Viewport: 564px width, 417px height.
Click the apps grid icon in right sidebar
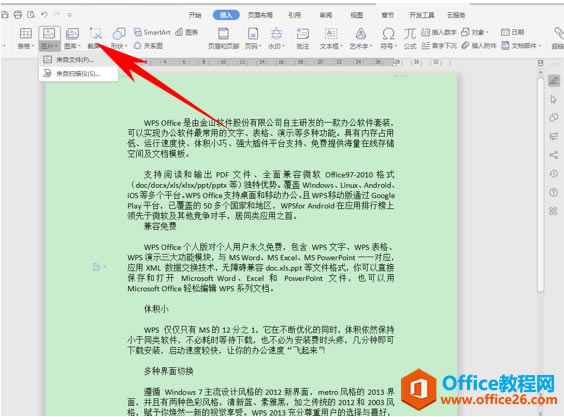[554, 211]
